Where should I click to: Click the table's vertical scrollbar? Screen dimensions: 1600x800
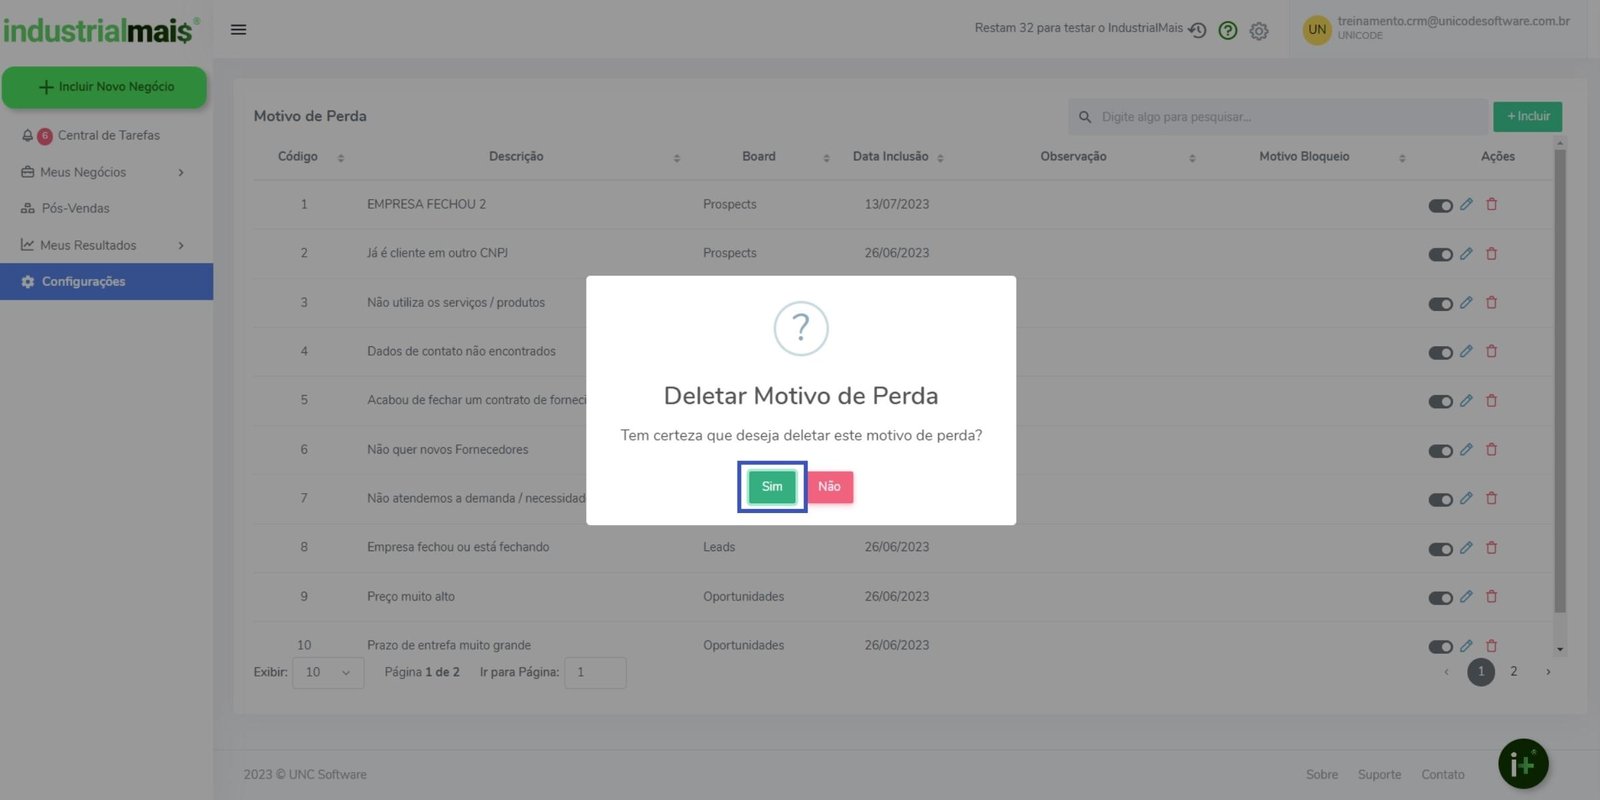pyautogui.click(x=1559, y=380)
